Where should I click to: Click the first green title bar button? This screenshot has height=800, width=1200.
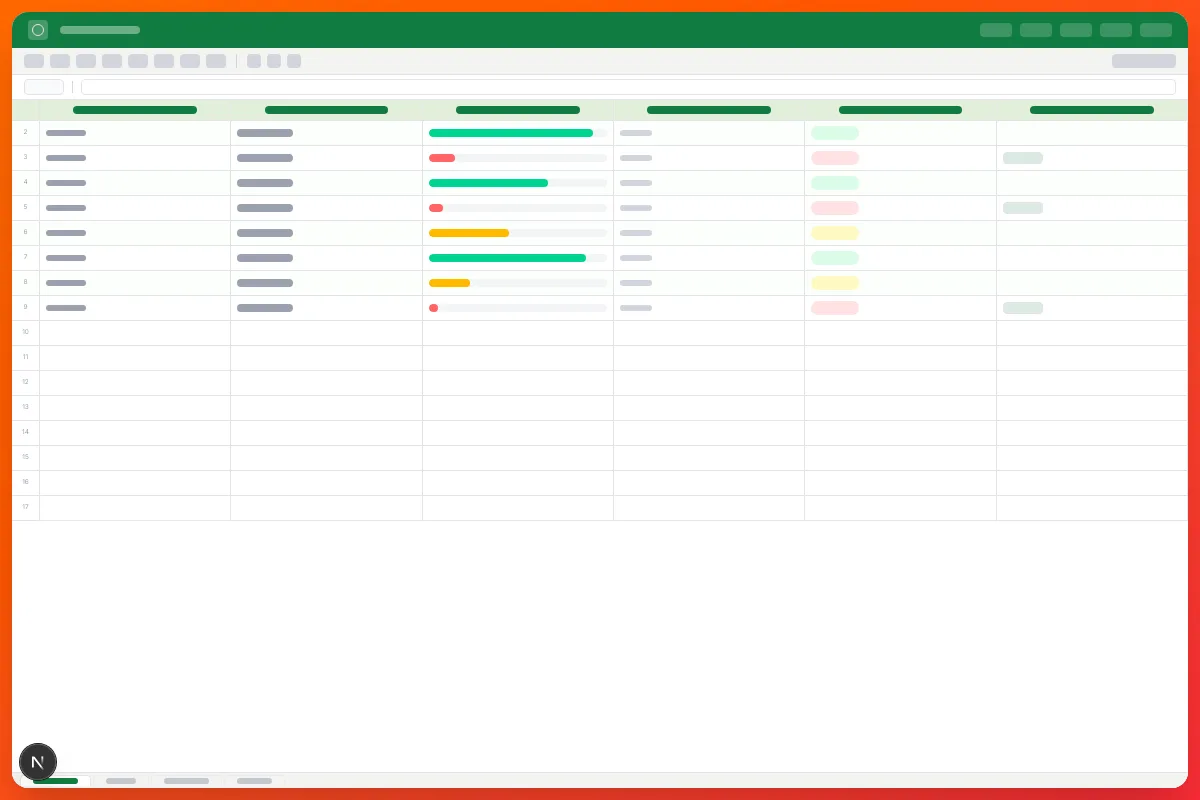click(996, 30)
